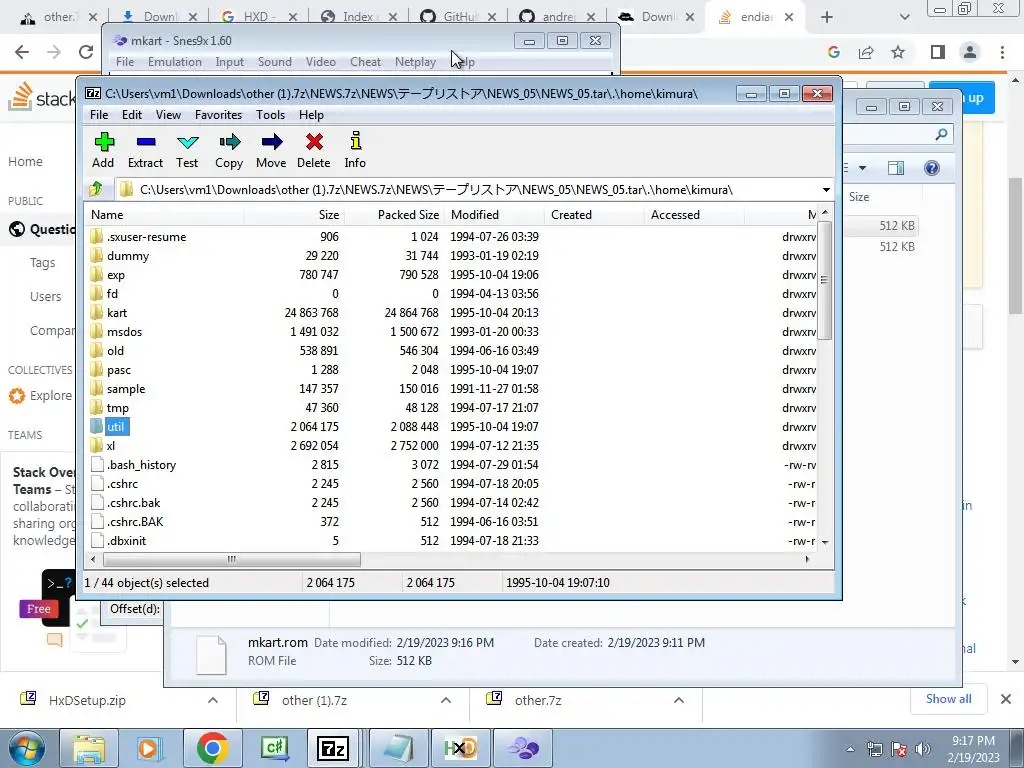1024x768 pixels.
Task: Click the HxD taskbar icon
Action: pos(460,748)
